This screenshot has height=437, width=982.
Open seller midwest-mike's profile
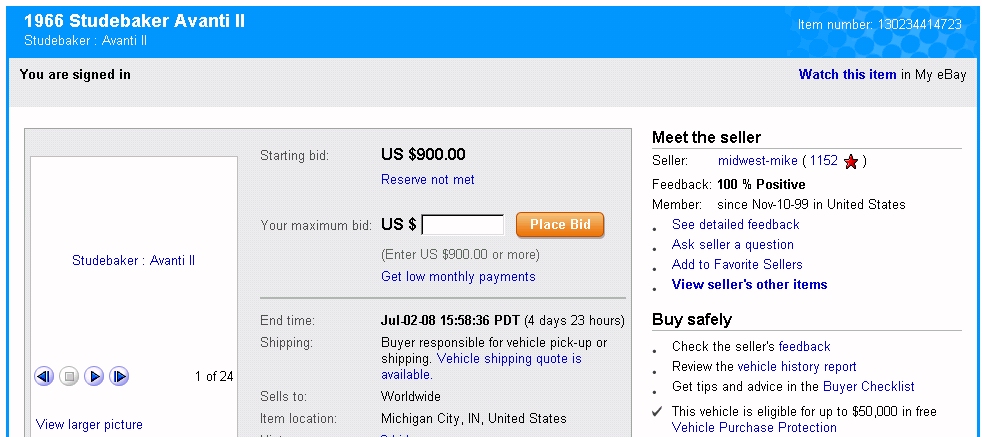pos(757,161)
